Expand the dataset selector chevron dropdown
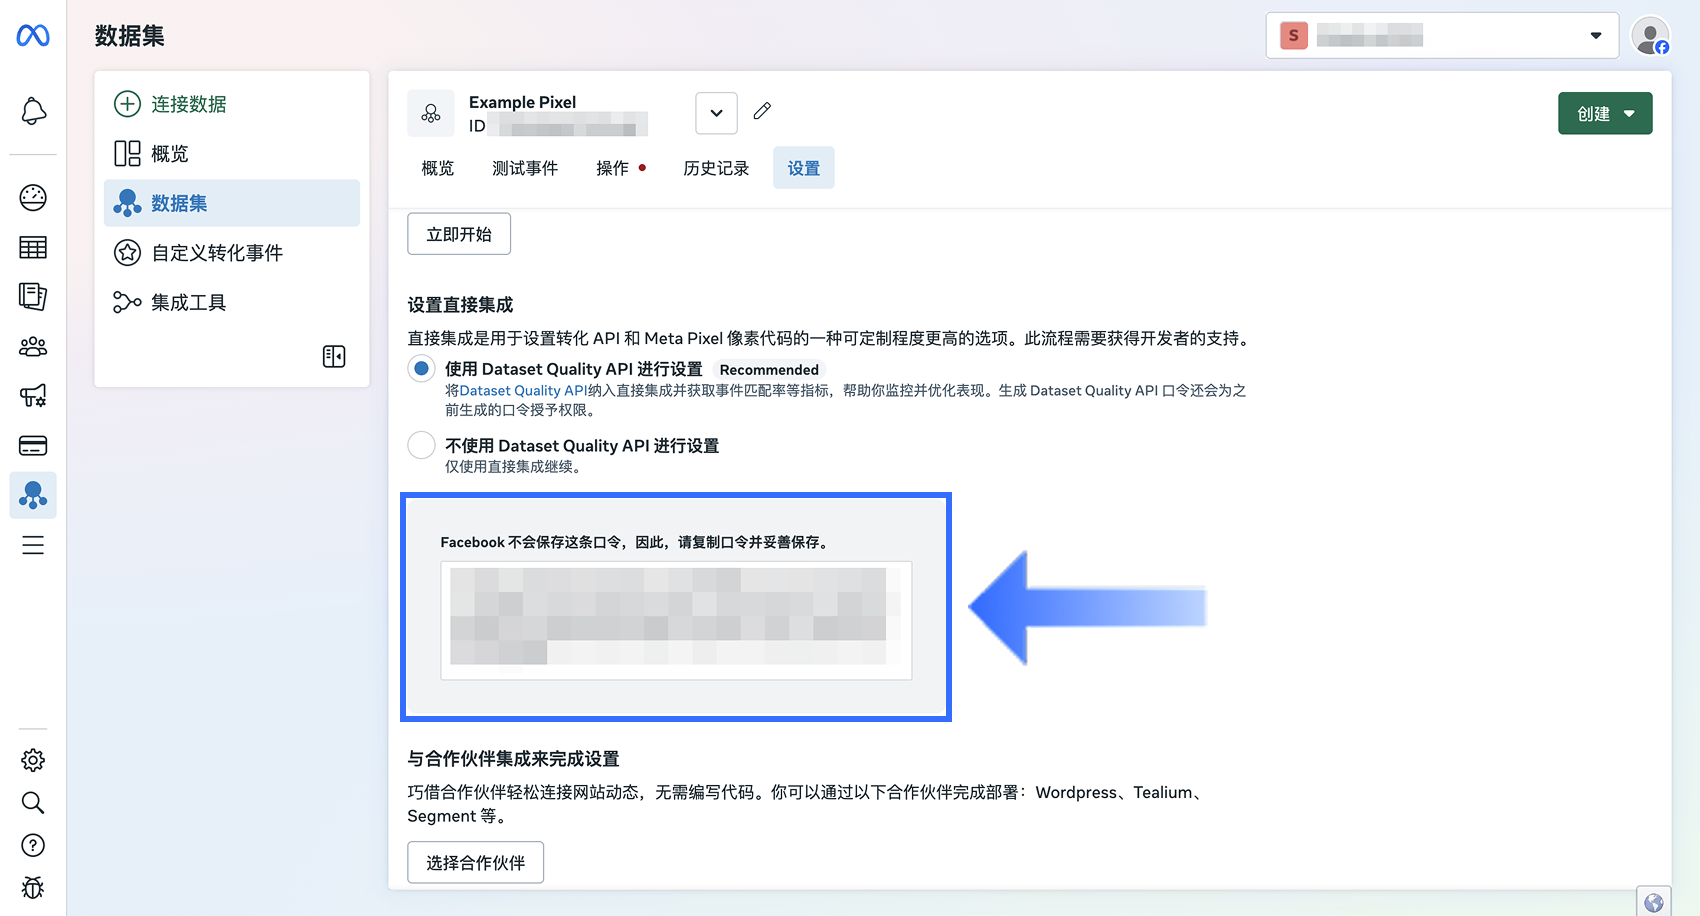Image resolution: width=1700 pixels, height=916 pixels. pos(717,113)
